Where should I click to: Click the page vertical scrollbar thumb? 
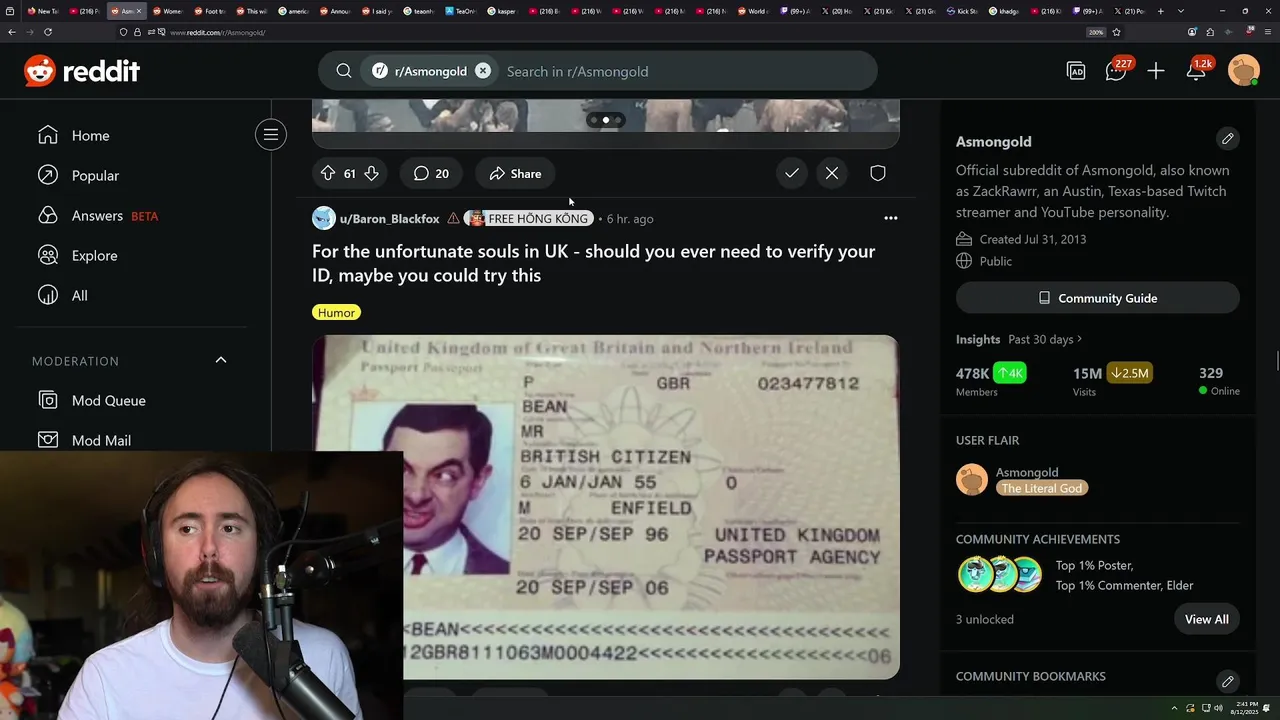coord(1277,362)
